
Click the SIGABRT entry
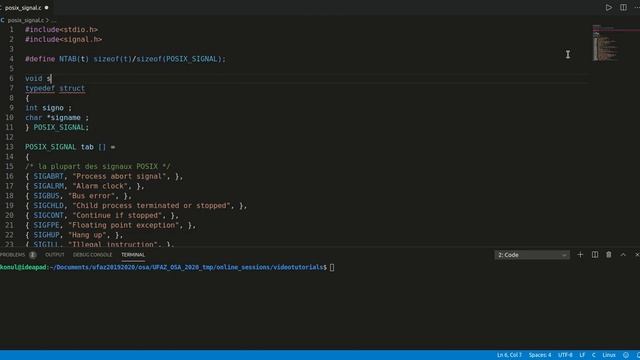pos(104,176)
